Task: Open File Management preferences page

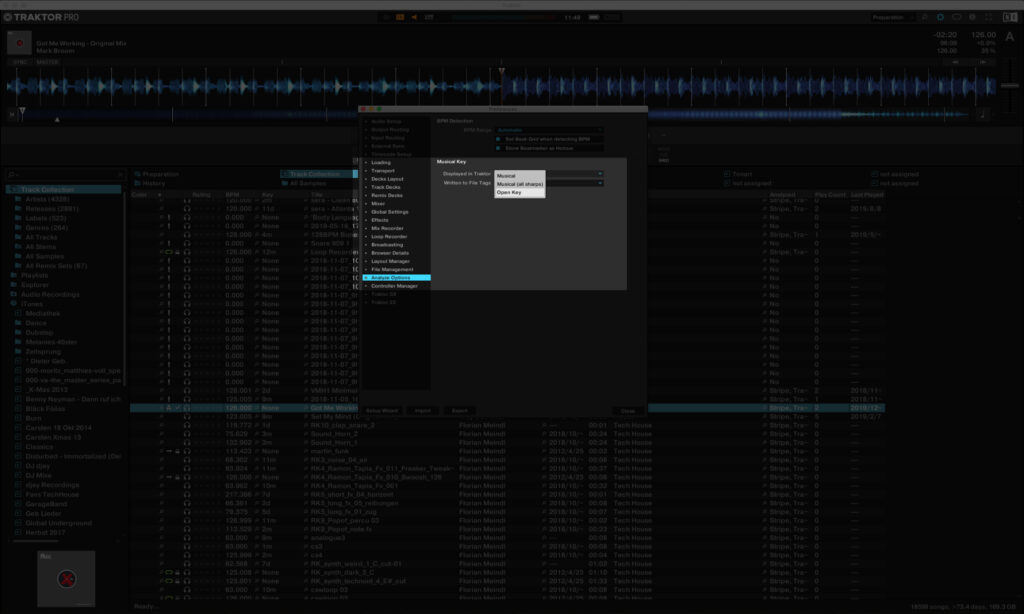Action: (x=392, y=269)
